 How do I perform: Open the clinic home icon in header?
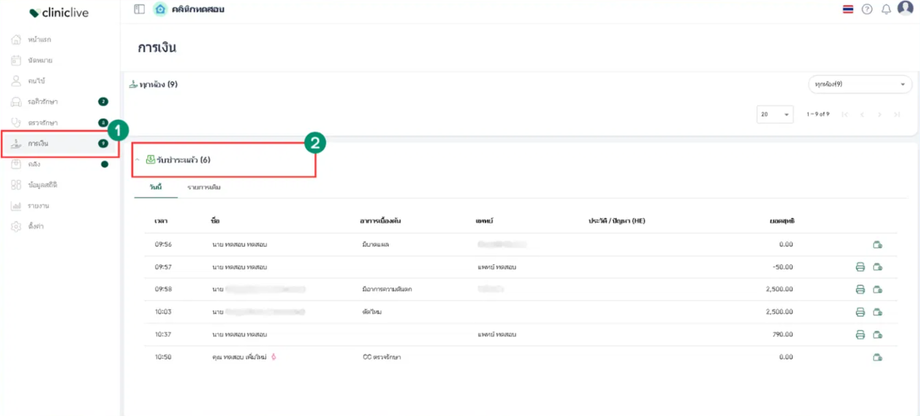160,9
